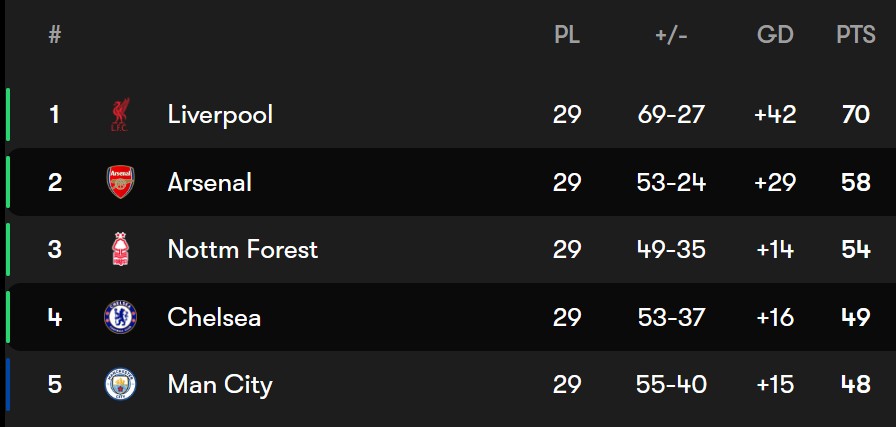This screenshot has height=427, width=896.
Task: Click the +/- goals column header
Action: point(671,36)
